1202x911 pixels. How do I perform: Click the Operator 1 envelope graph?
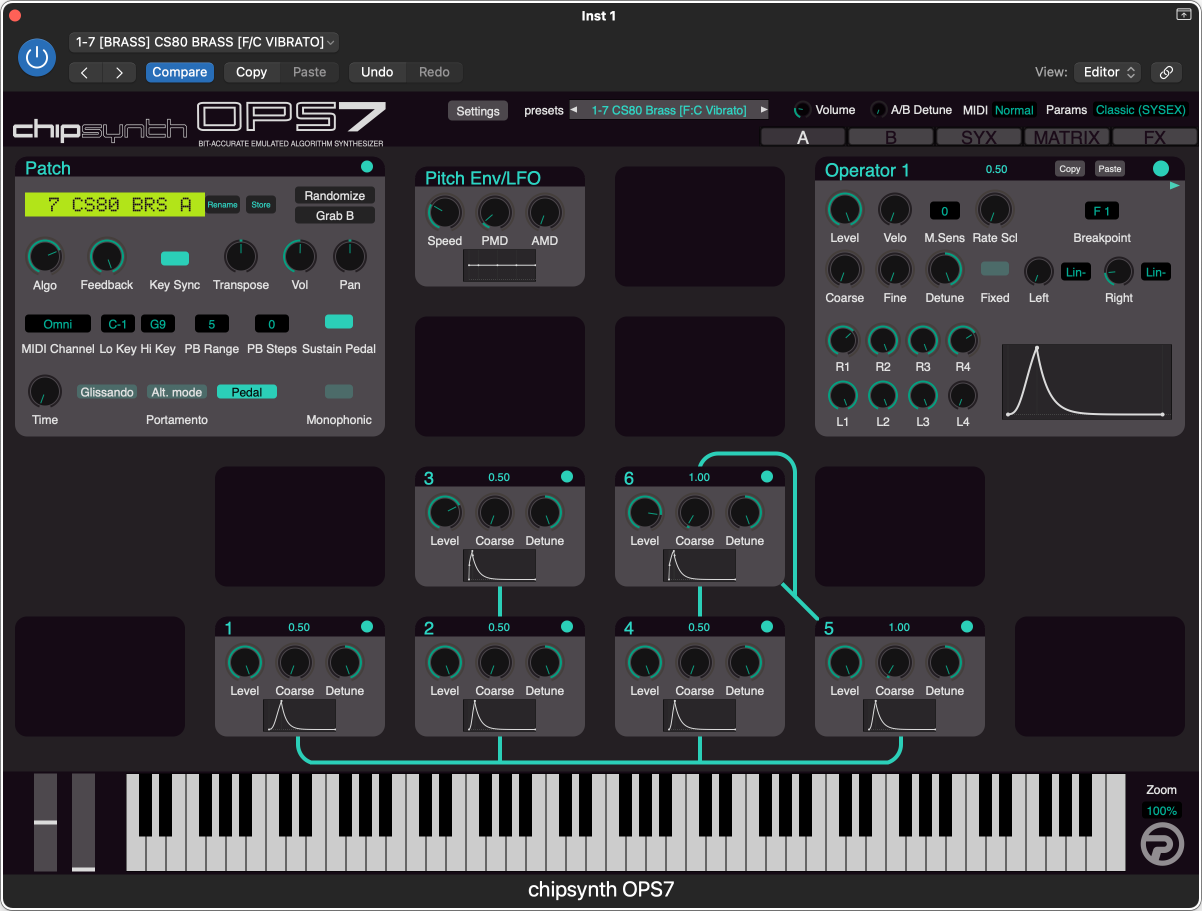[1087, 382]
